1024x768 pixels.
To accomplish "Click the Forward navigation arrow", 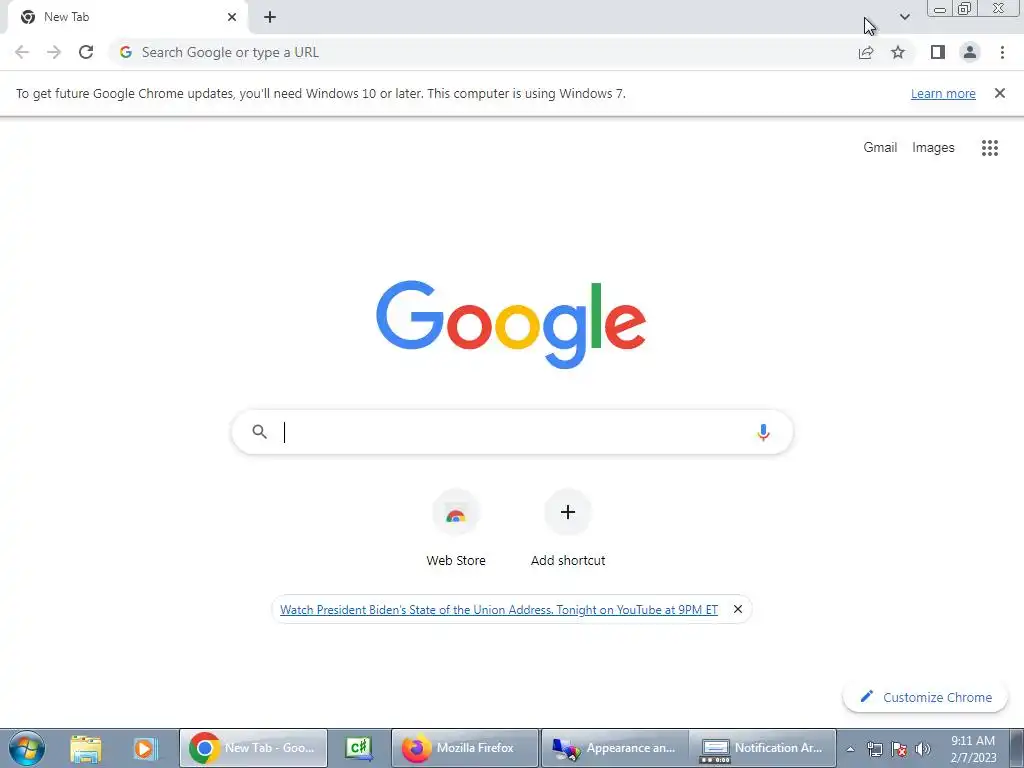I will [x=54, y=52].
